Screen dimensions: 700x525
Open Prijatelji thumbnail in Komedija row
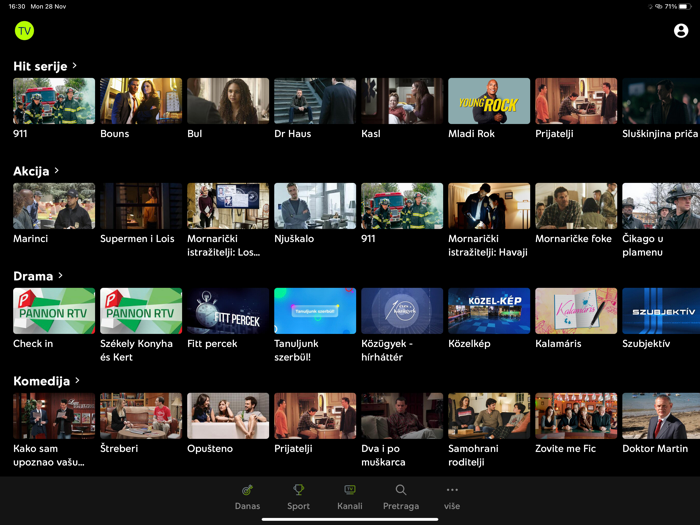[315, 416]
